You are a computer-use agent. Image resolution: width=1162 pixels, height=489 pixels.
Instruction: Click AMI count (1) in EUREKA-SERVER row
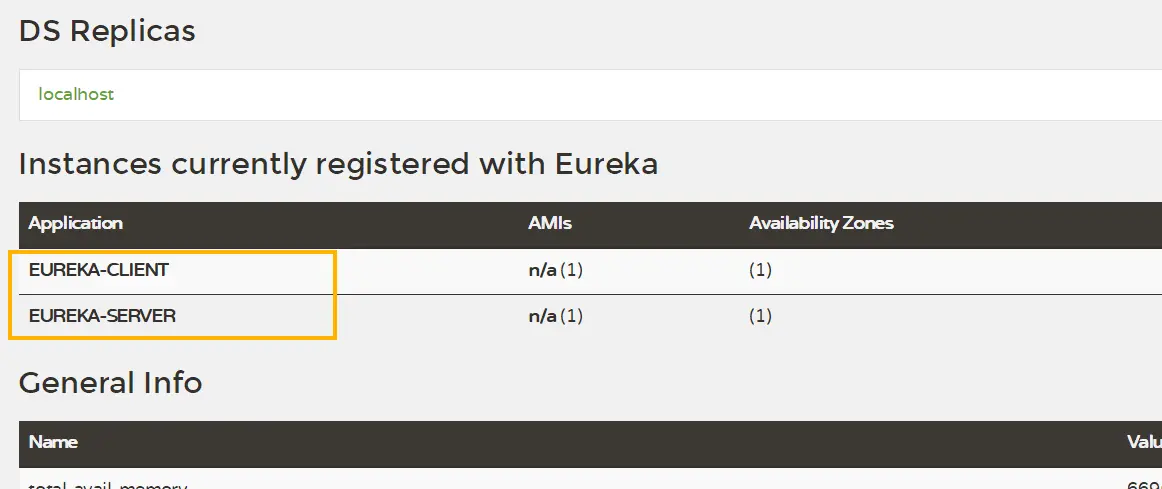pyautogui.click(x=571, y=316)
